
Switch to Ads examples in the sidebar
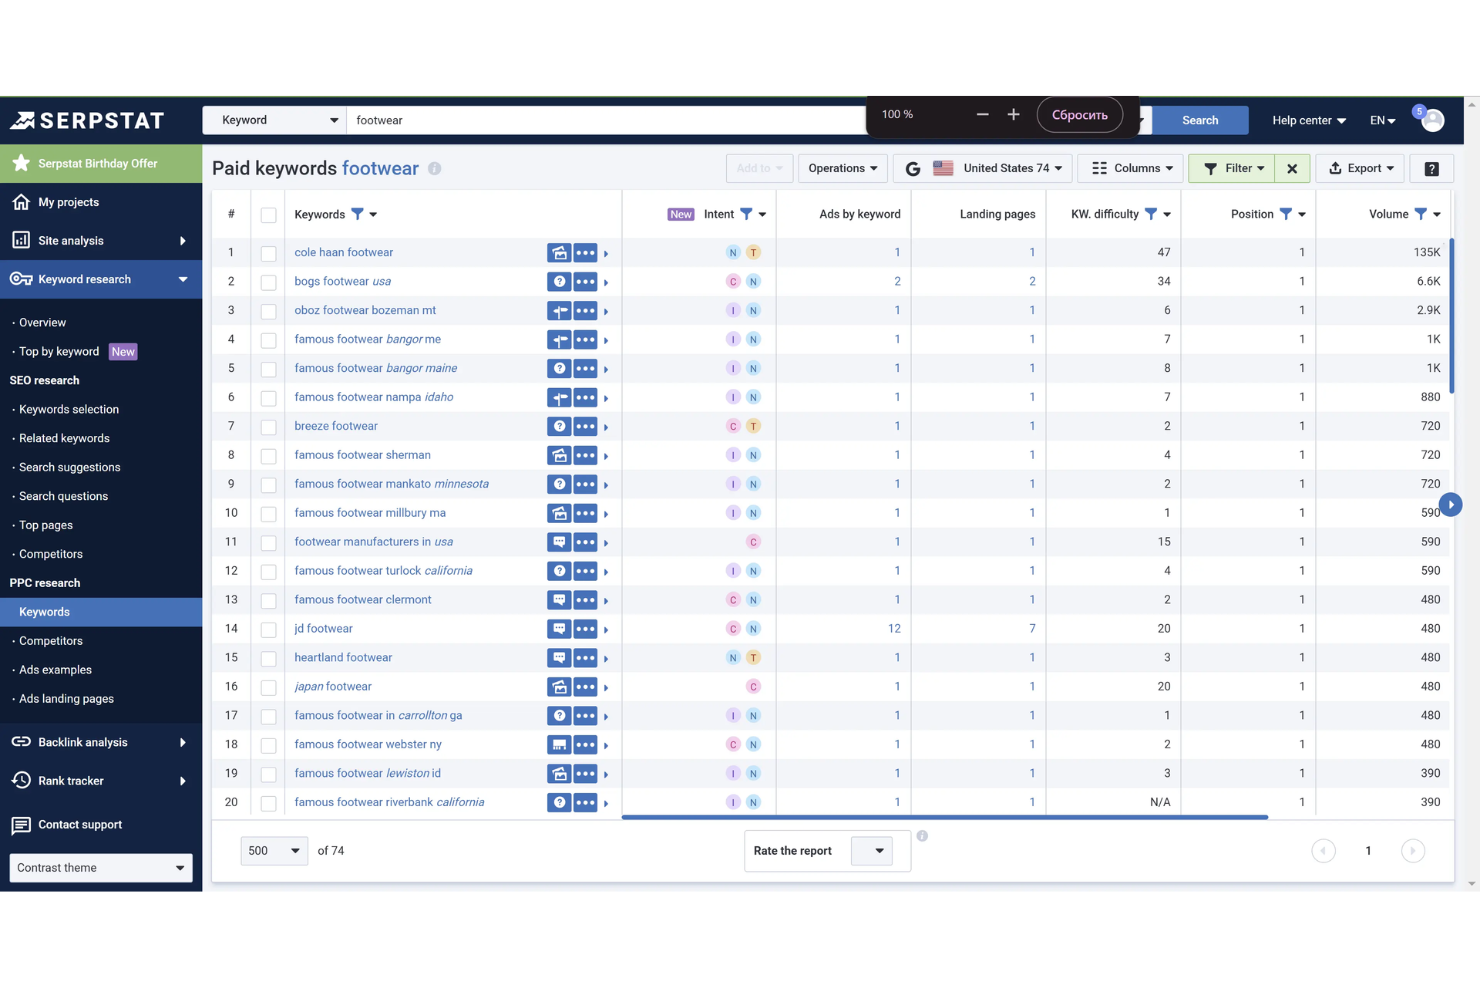pos(53,669)
